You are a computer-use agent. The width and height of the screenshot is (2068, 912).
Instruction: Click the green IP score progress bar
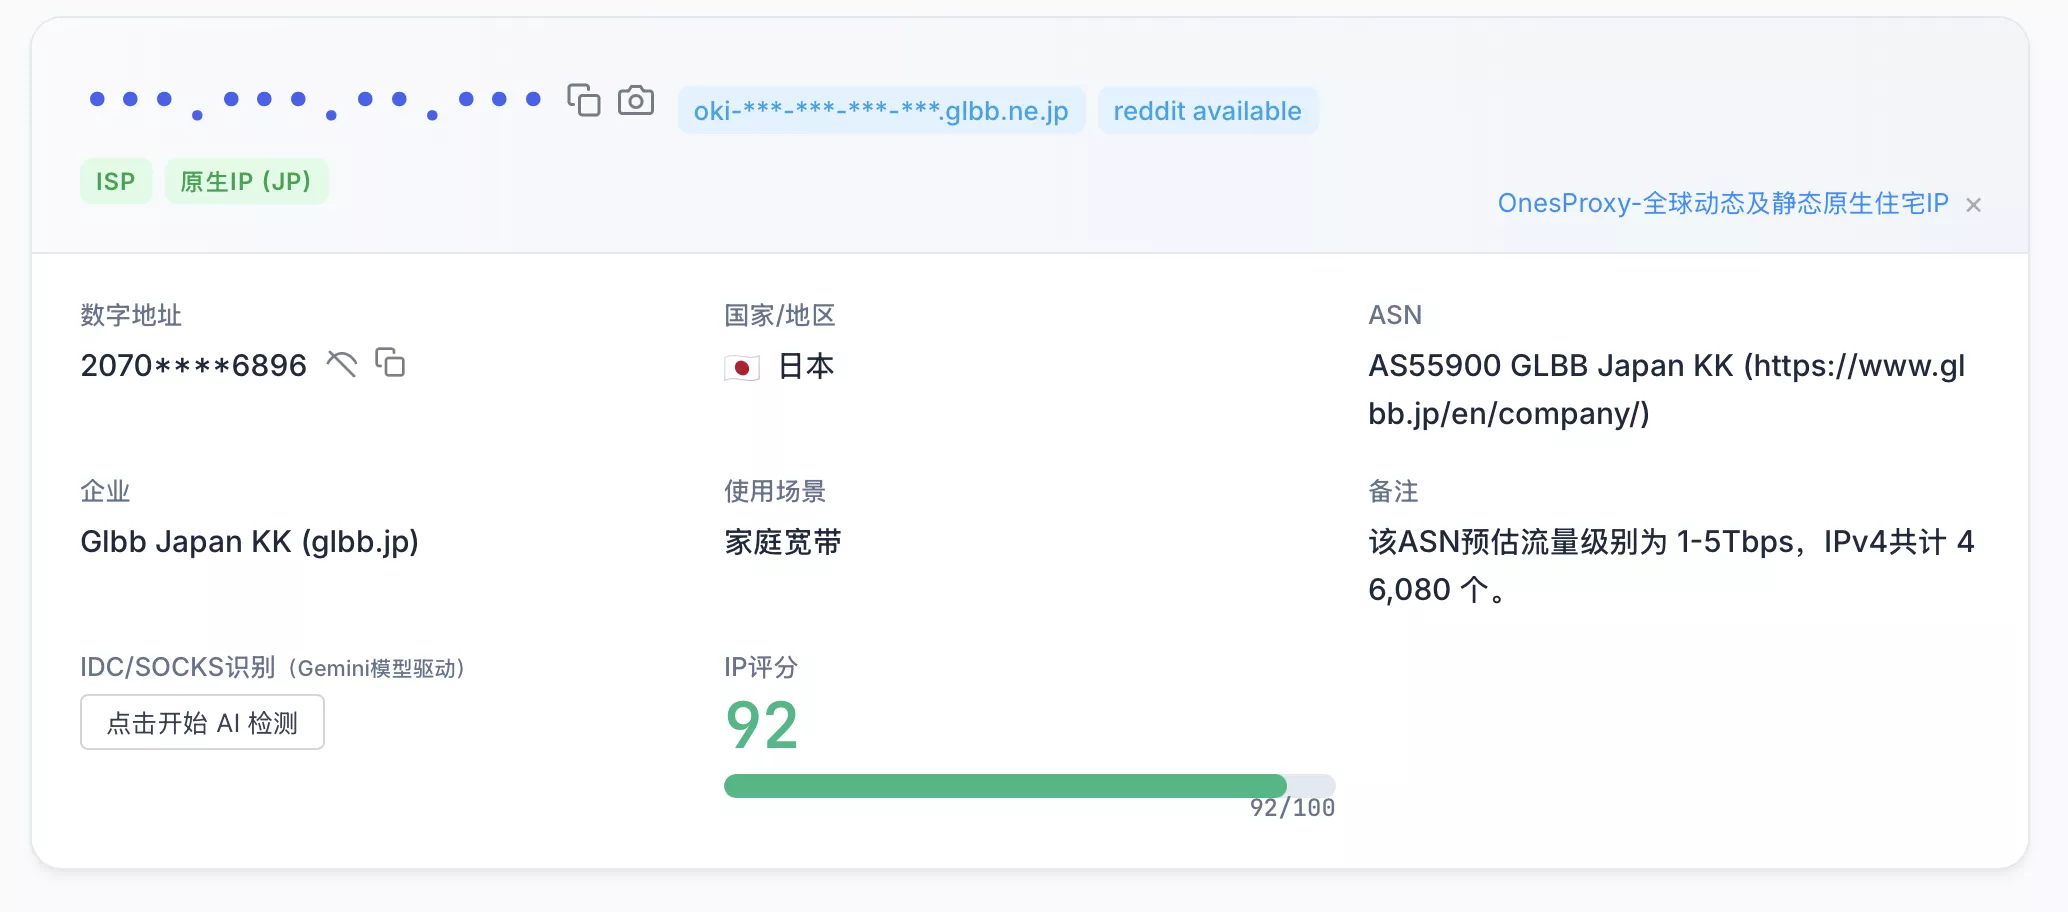tap(1004, 786)
